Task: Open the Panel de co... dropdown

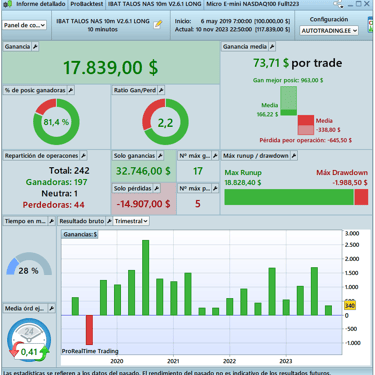Action: coord(25,25)
